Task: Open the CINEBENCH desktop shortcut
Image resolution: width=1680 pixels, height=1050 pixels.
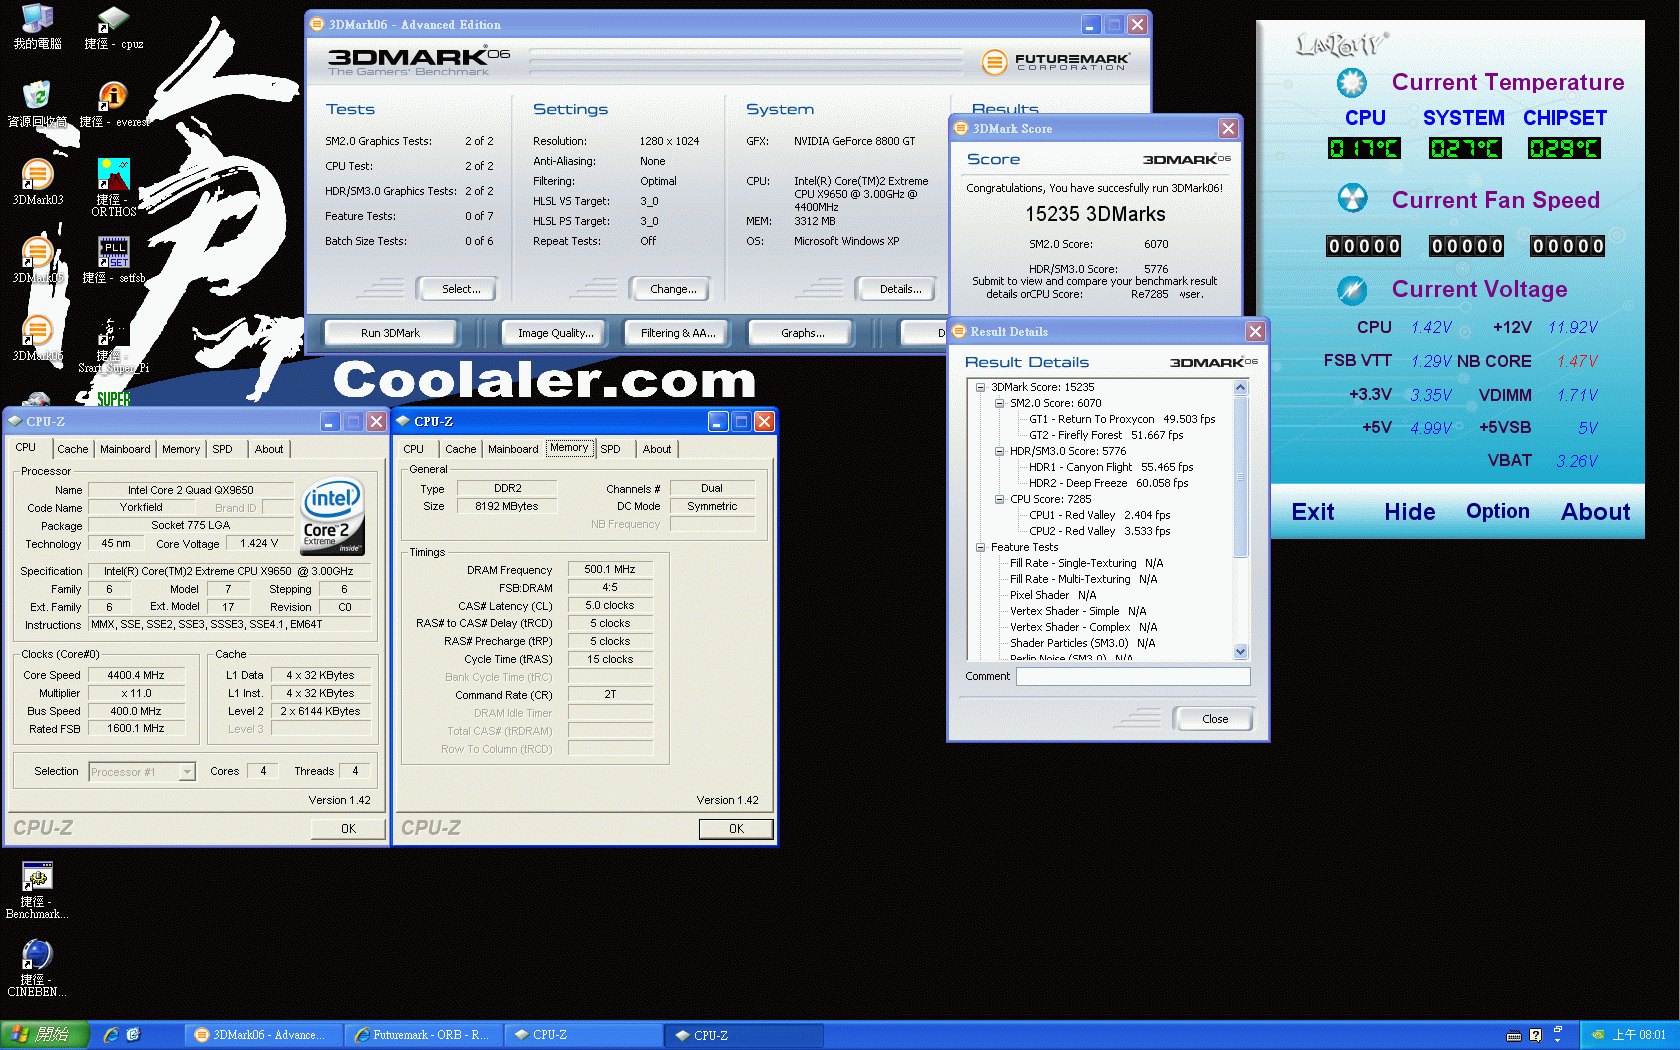Action: click(x=37, y=968)
